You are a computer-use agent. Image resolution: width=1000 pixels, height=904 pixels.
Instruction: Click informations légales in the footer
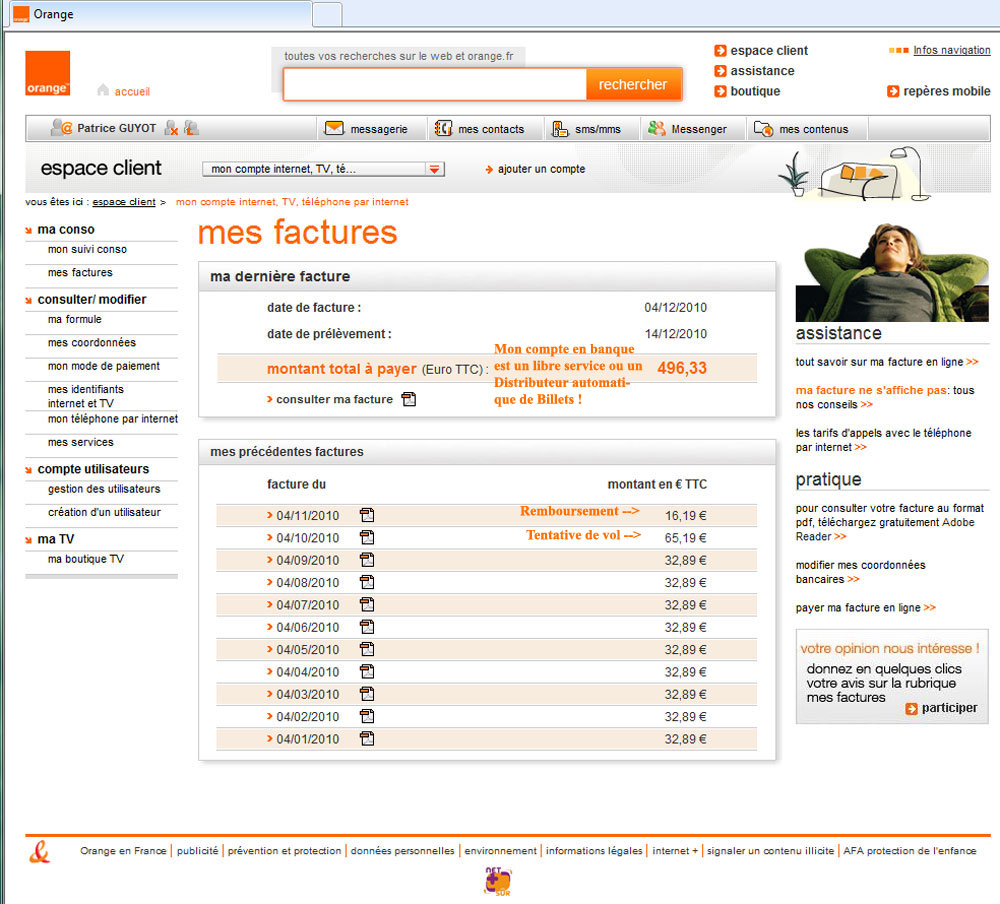point(594,850)
